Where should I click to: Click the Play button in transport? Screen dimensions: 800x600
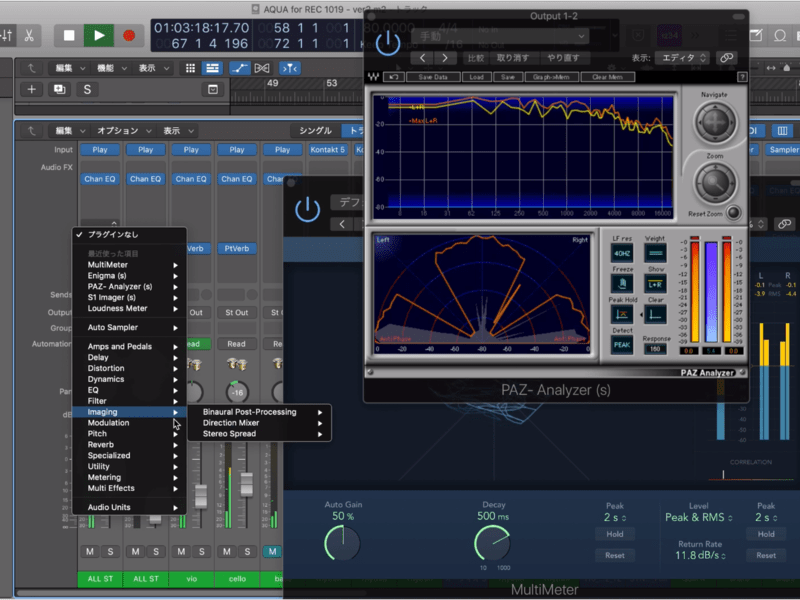pyautogui.click(x=98, y=35)
